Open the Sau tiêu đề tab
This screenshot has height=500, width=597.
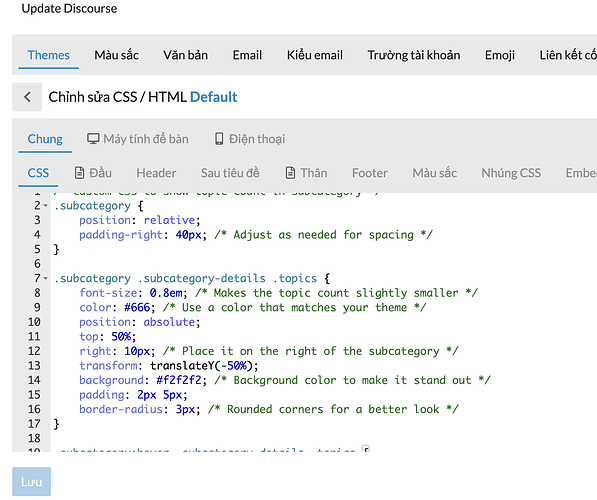(230, 173)
